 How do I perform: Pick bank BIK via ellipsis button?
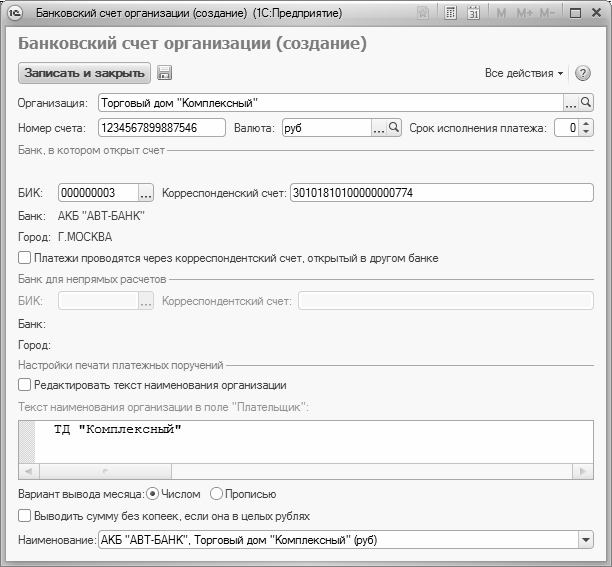tap(146, 193)
